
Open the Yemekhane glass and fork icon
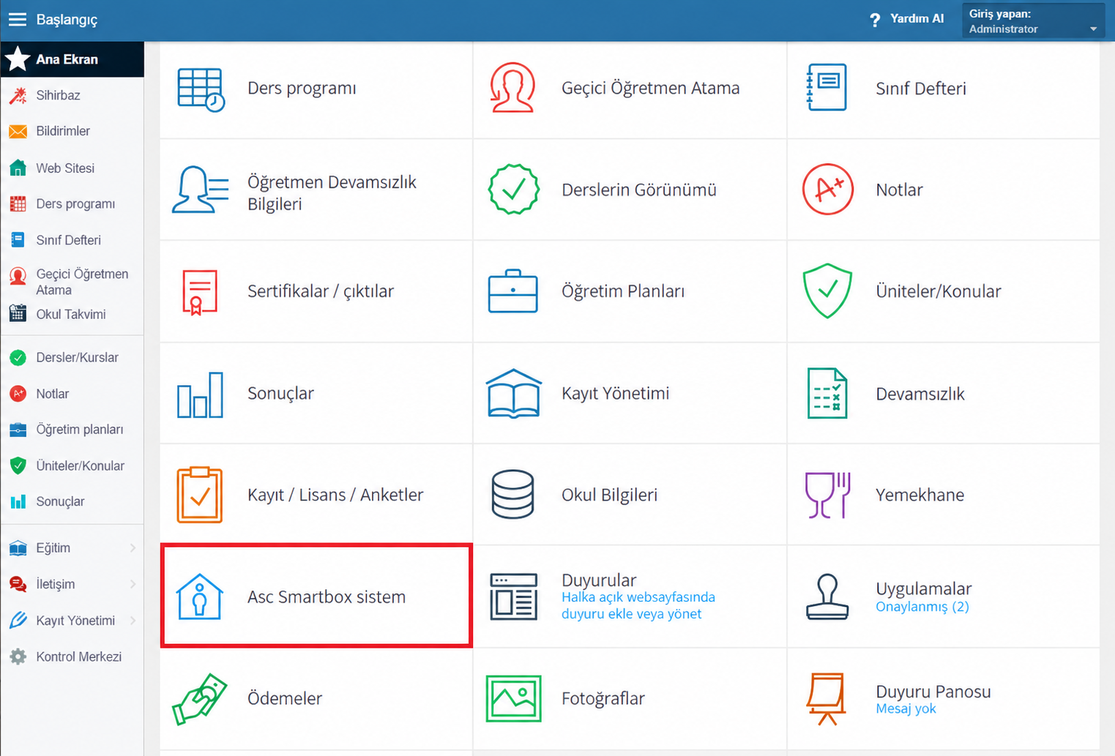click(828, 495)
